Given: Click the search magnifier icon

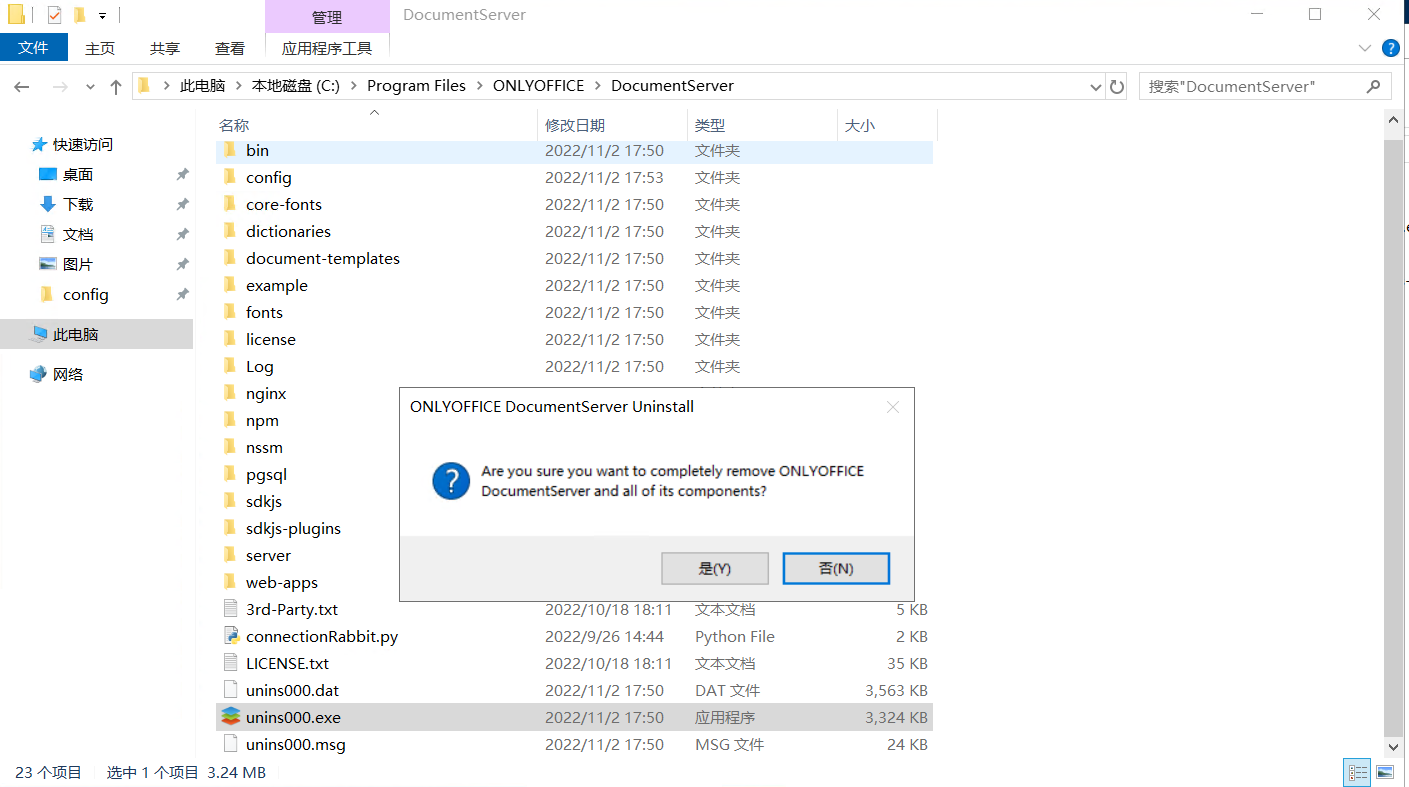Looking at the screenshot, I should click(1374, 86).
